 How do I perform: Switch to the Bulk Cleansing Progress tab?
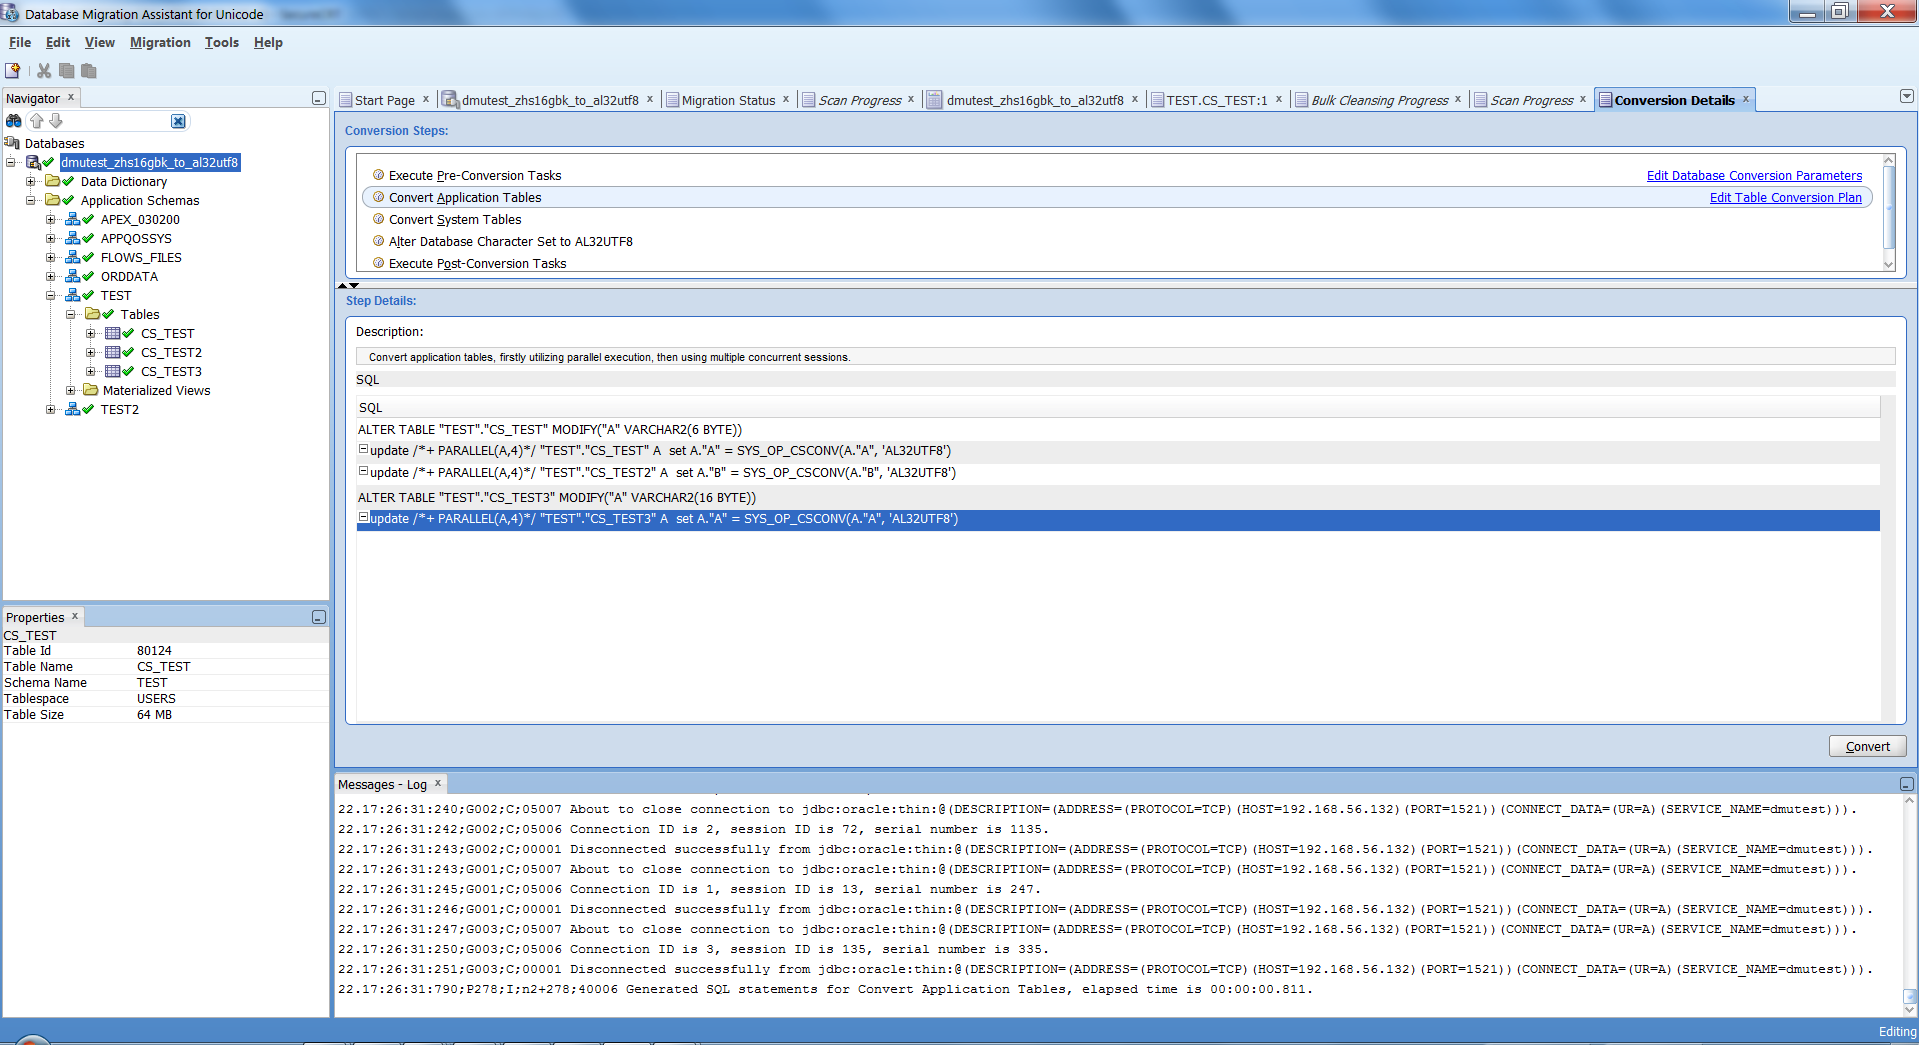point(1380,100)
